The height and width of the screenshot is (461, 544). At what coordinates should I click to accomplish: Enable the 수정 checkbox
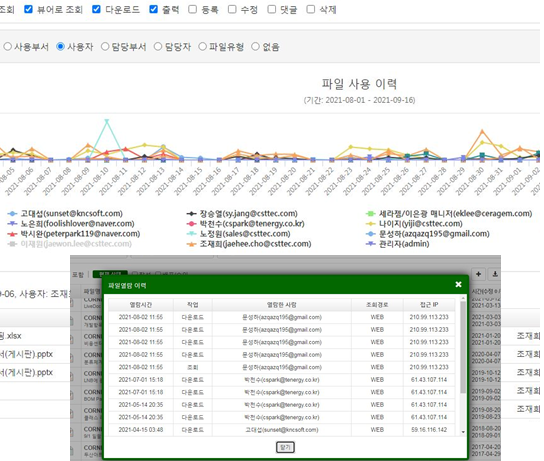(x=232, y=9)
